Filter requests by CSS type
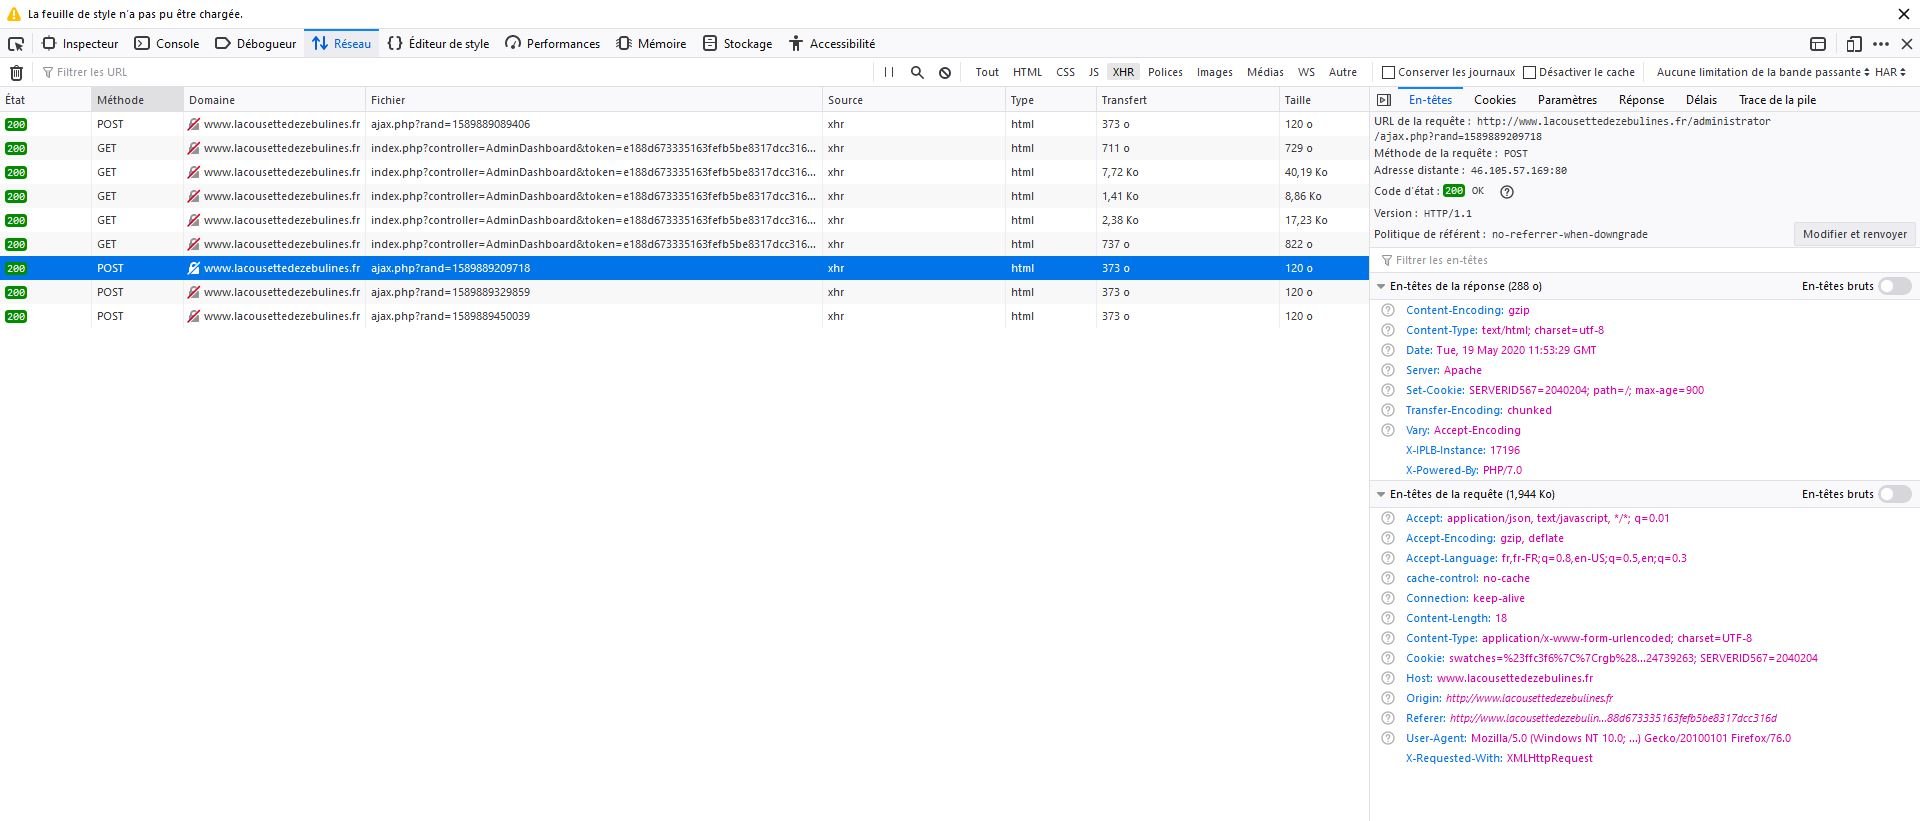Viewport: 1920px width, 821px height. point(1065,72)
